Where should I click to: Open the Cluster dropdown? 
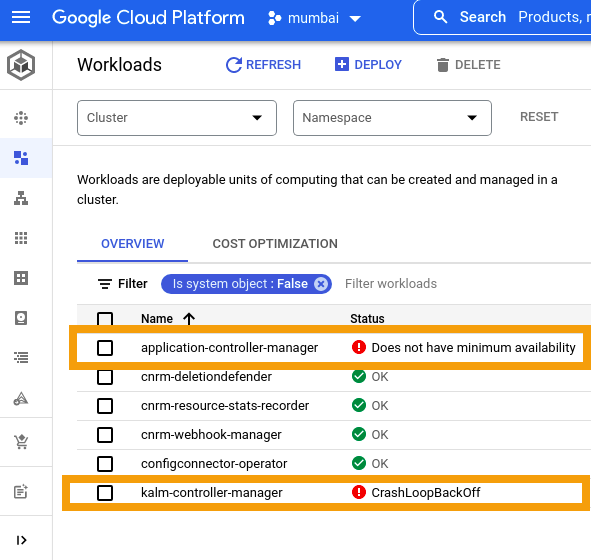click(177, 118)
